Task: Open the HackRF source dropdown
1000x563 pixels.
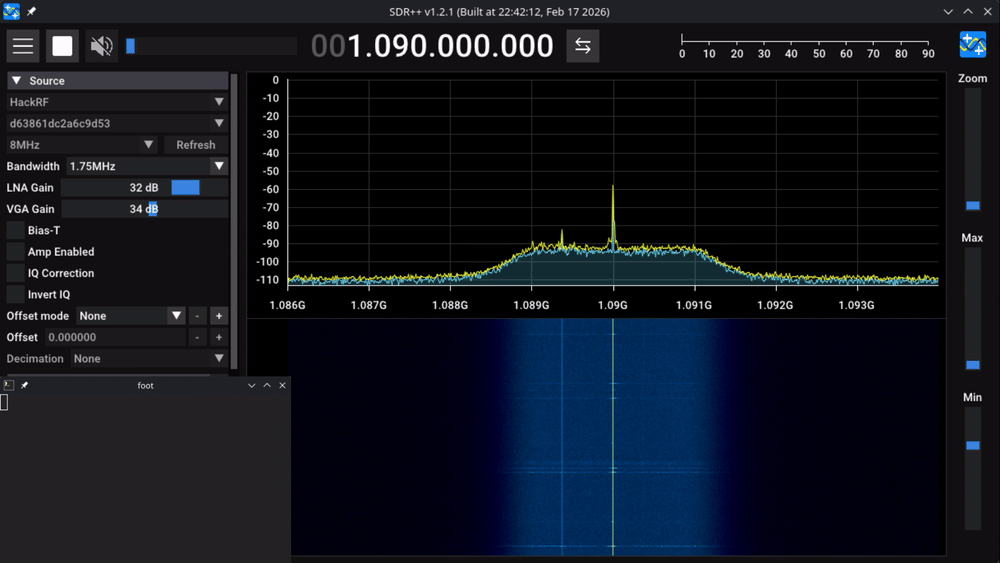Action: [x=117, y=102]
